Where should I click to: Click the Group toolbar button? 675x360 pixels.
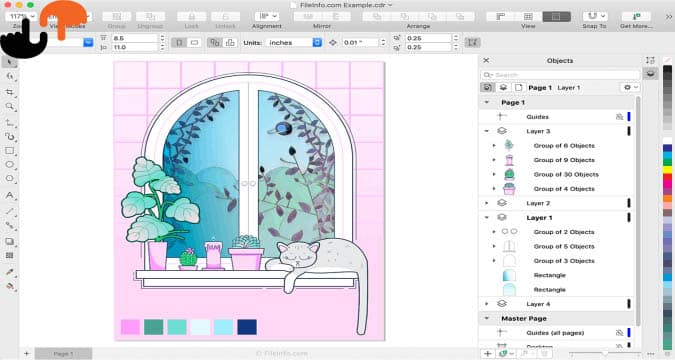pos(117,17)
